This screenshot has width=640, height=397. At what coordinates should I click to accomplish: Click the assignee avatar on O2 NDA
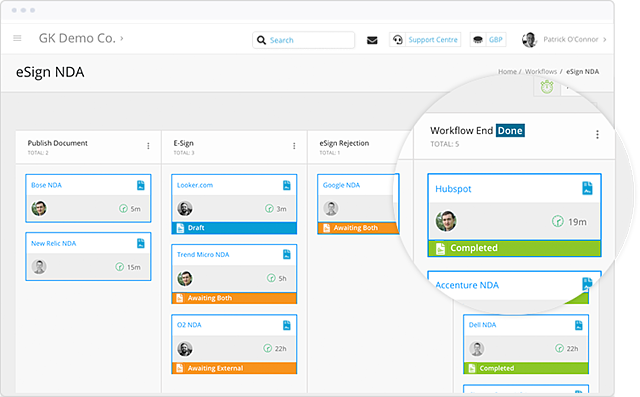click(185, 348)
